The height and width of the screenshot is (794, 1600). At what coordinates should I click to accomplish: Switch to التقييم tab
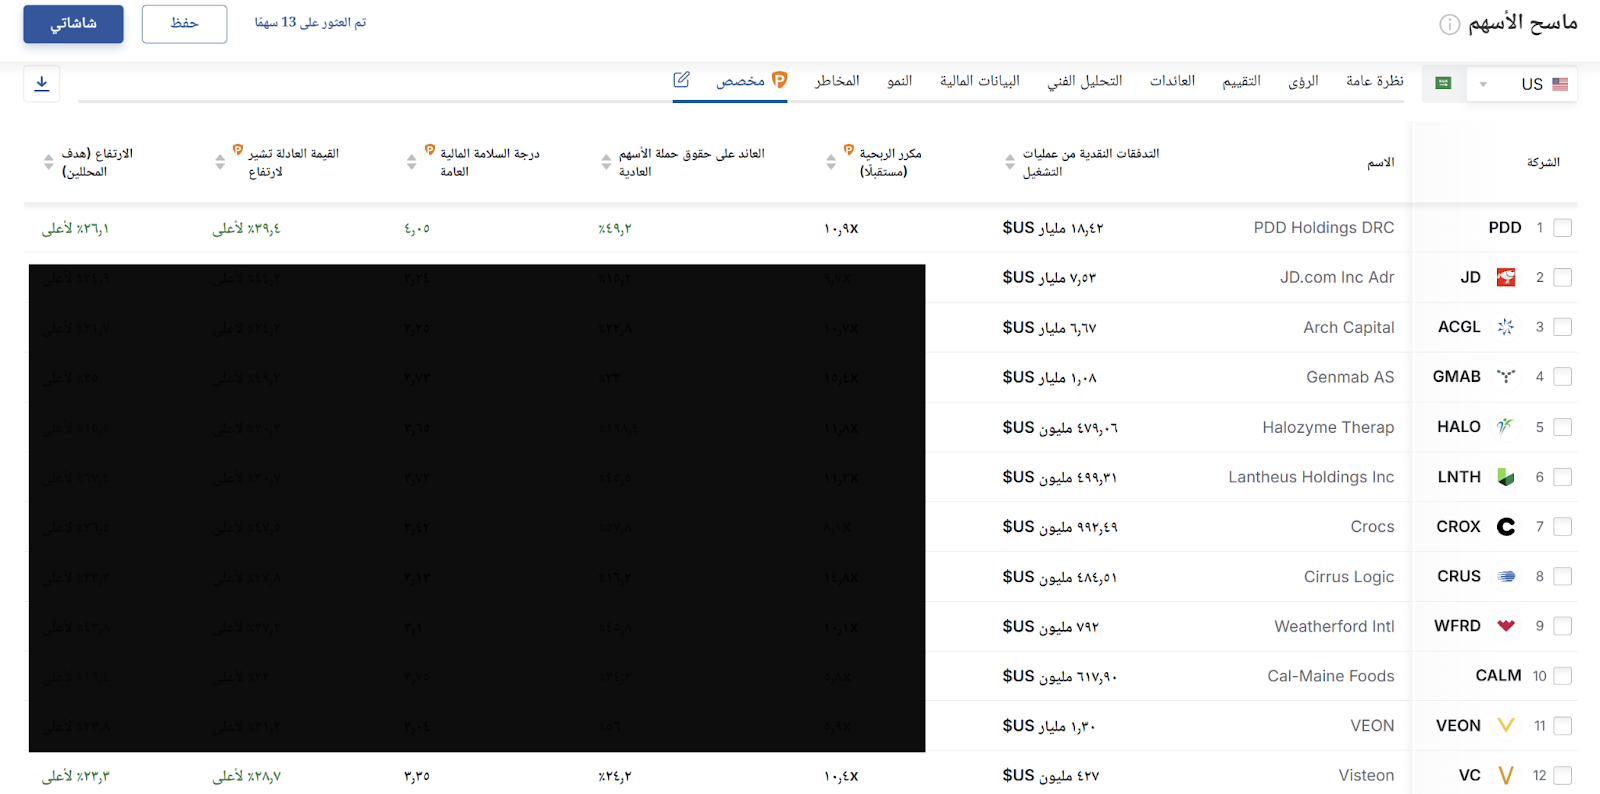pyautogui.click(x=1241, y=81)
